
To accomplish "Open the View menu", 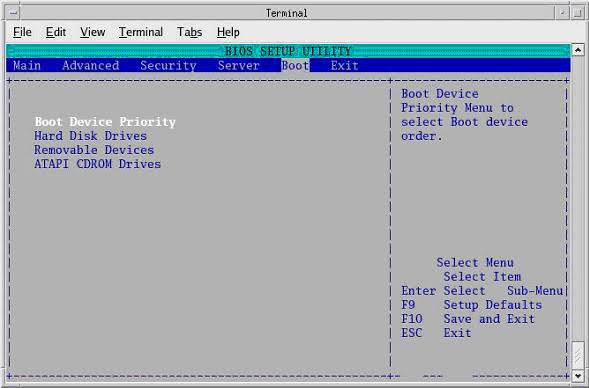I will coord(92,32).
